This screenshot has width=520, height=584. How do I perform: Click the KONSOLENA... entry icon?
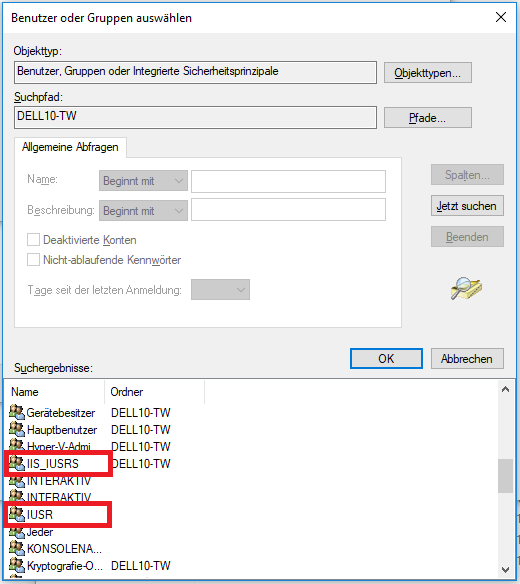[17, 549]
